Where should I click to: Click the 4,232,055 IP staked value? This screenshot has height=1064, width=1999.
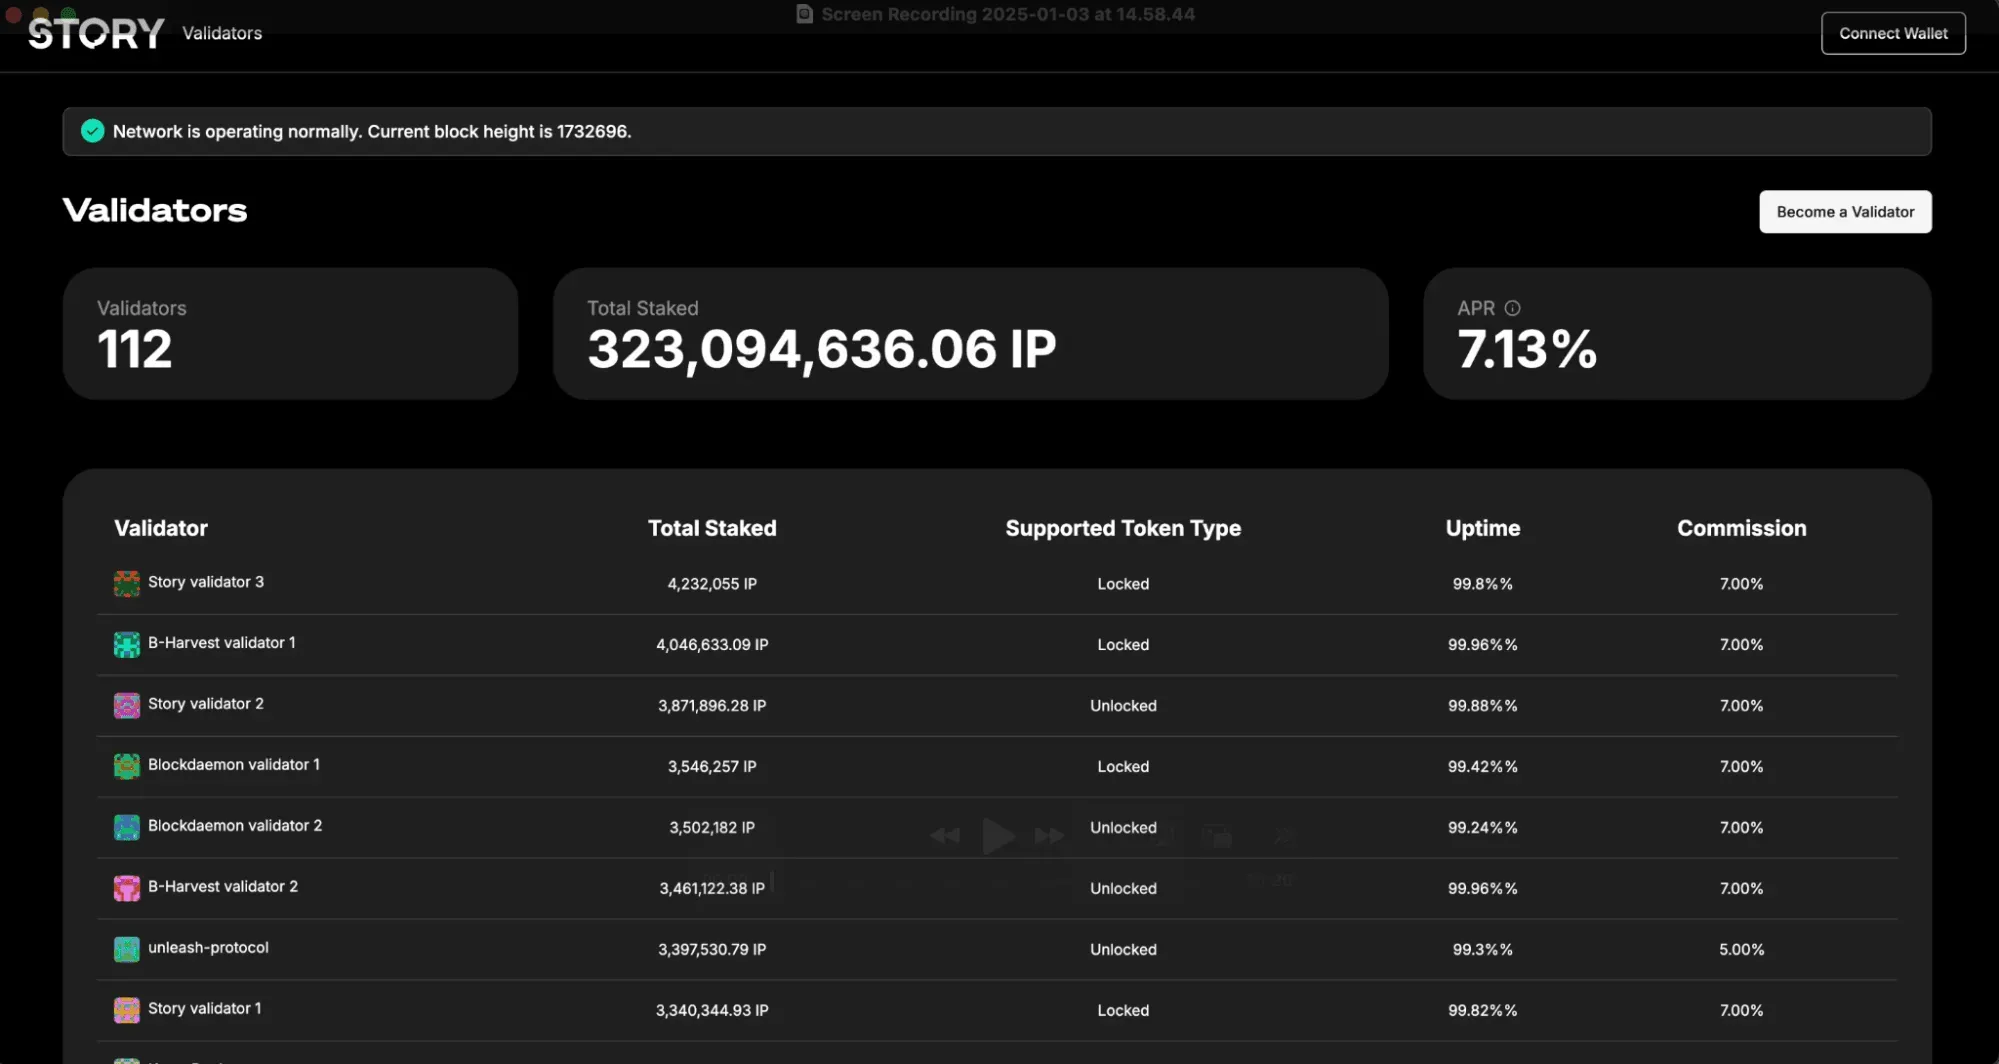coord(712,584)
